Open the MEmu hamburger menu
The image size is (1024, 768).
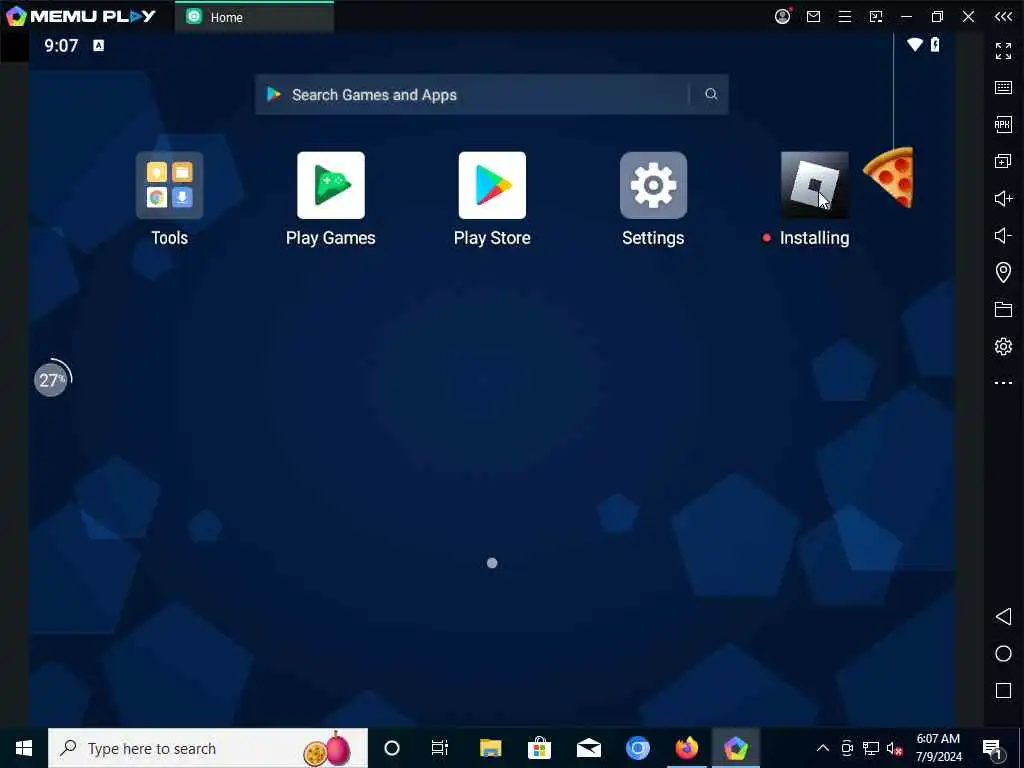click(x=844, y=17)
